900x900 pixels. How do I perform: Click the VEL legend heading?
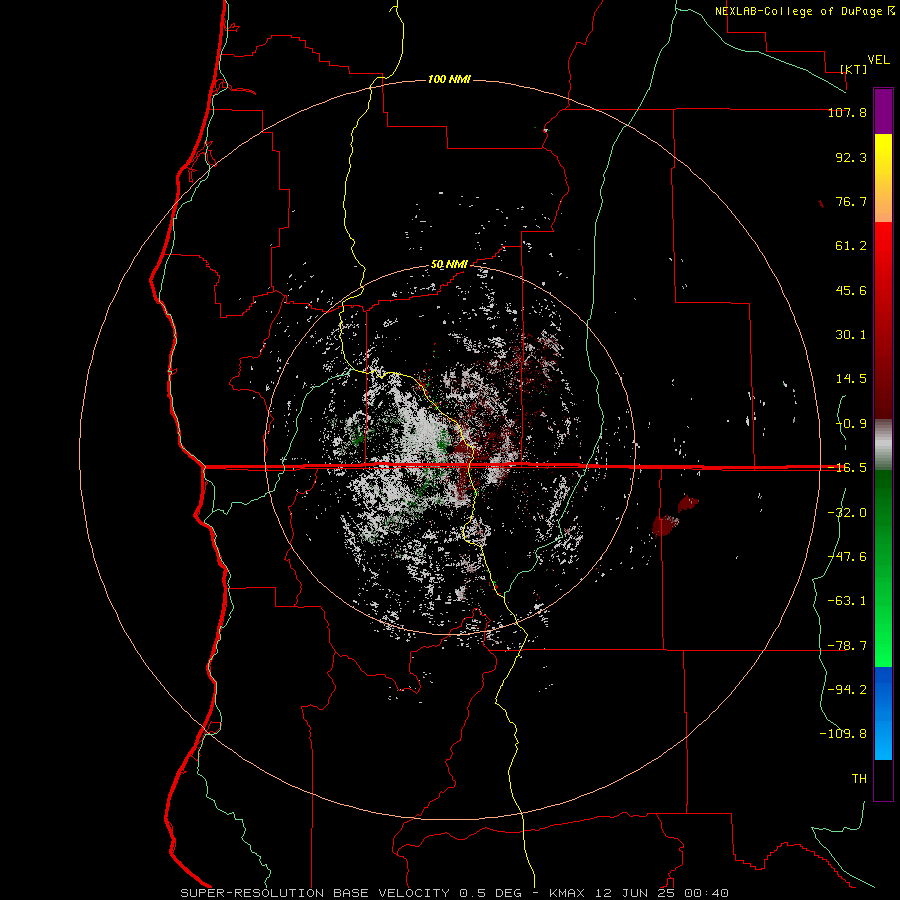pyautogui.click(x=878, y=60)
